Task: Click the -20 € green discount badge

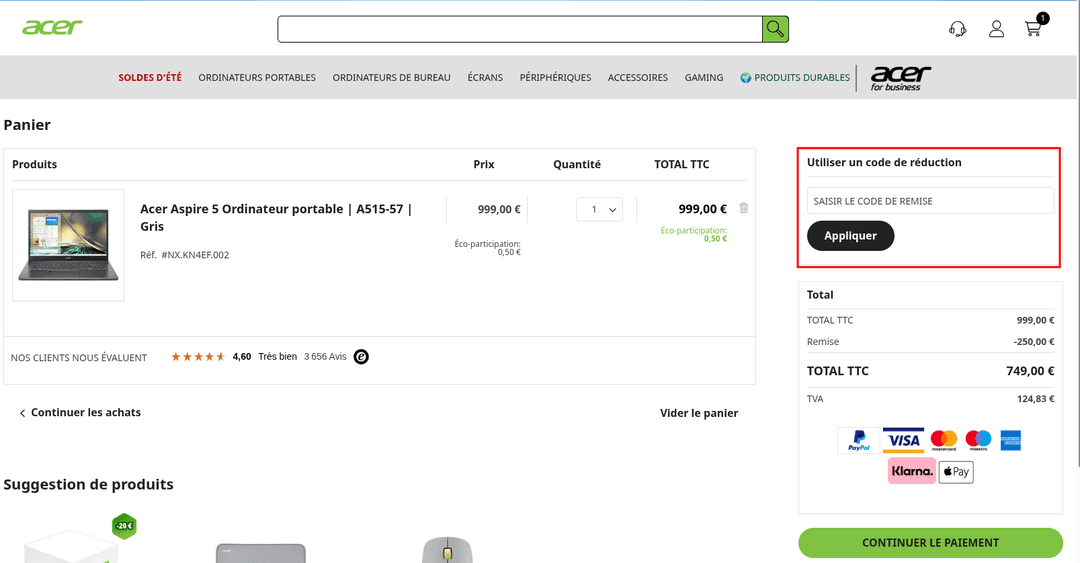Action: coord(125,526)
